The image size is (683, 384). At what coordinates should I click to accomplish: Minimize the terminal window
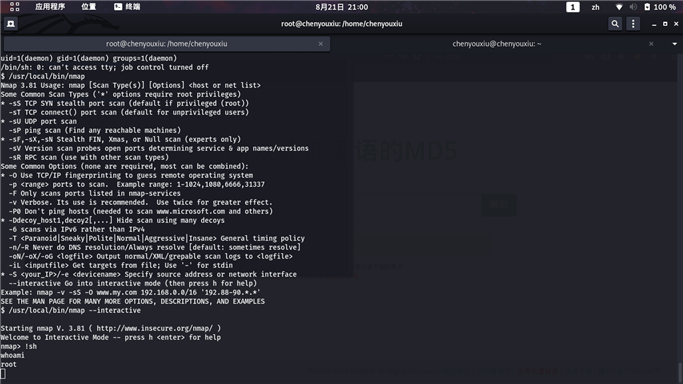(654, 24)
